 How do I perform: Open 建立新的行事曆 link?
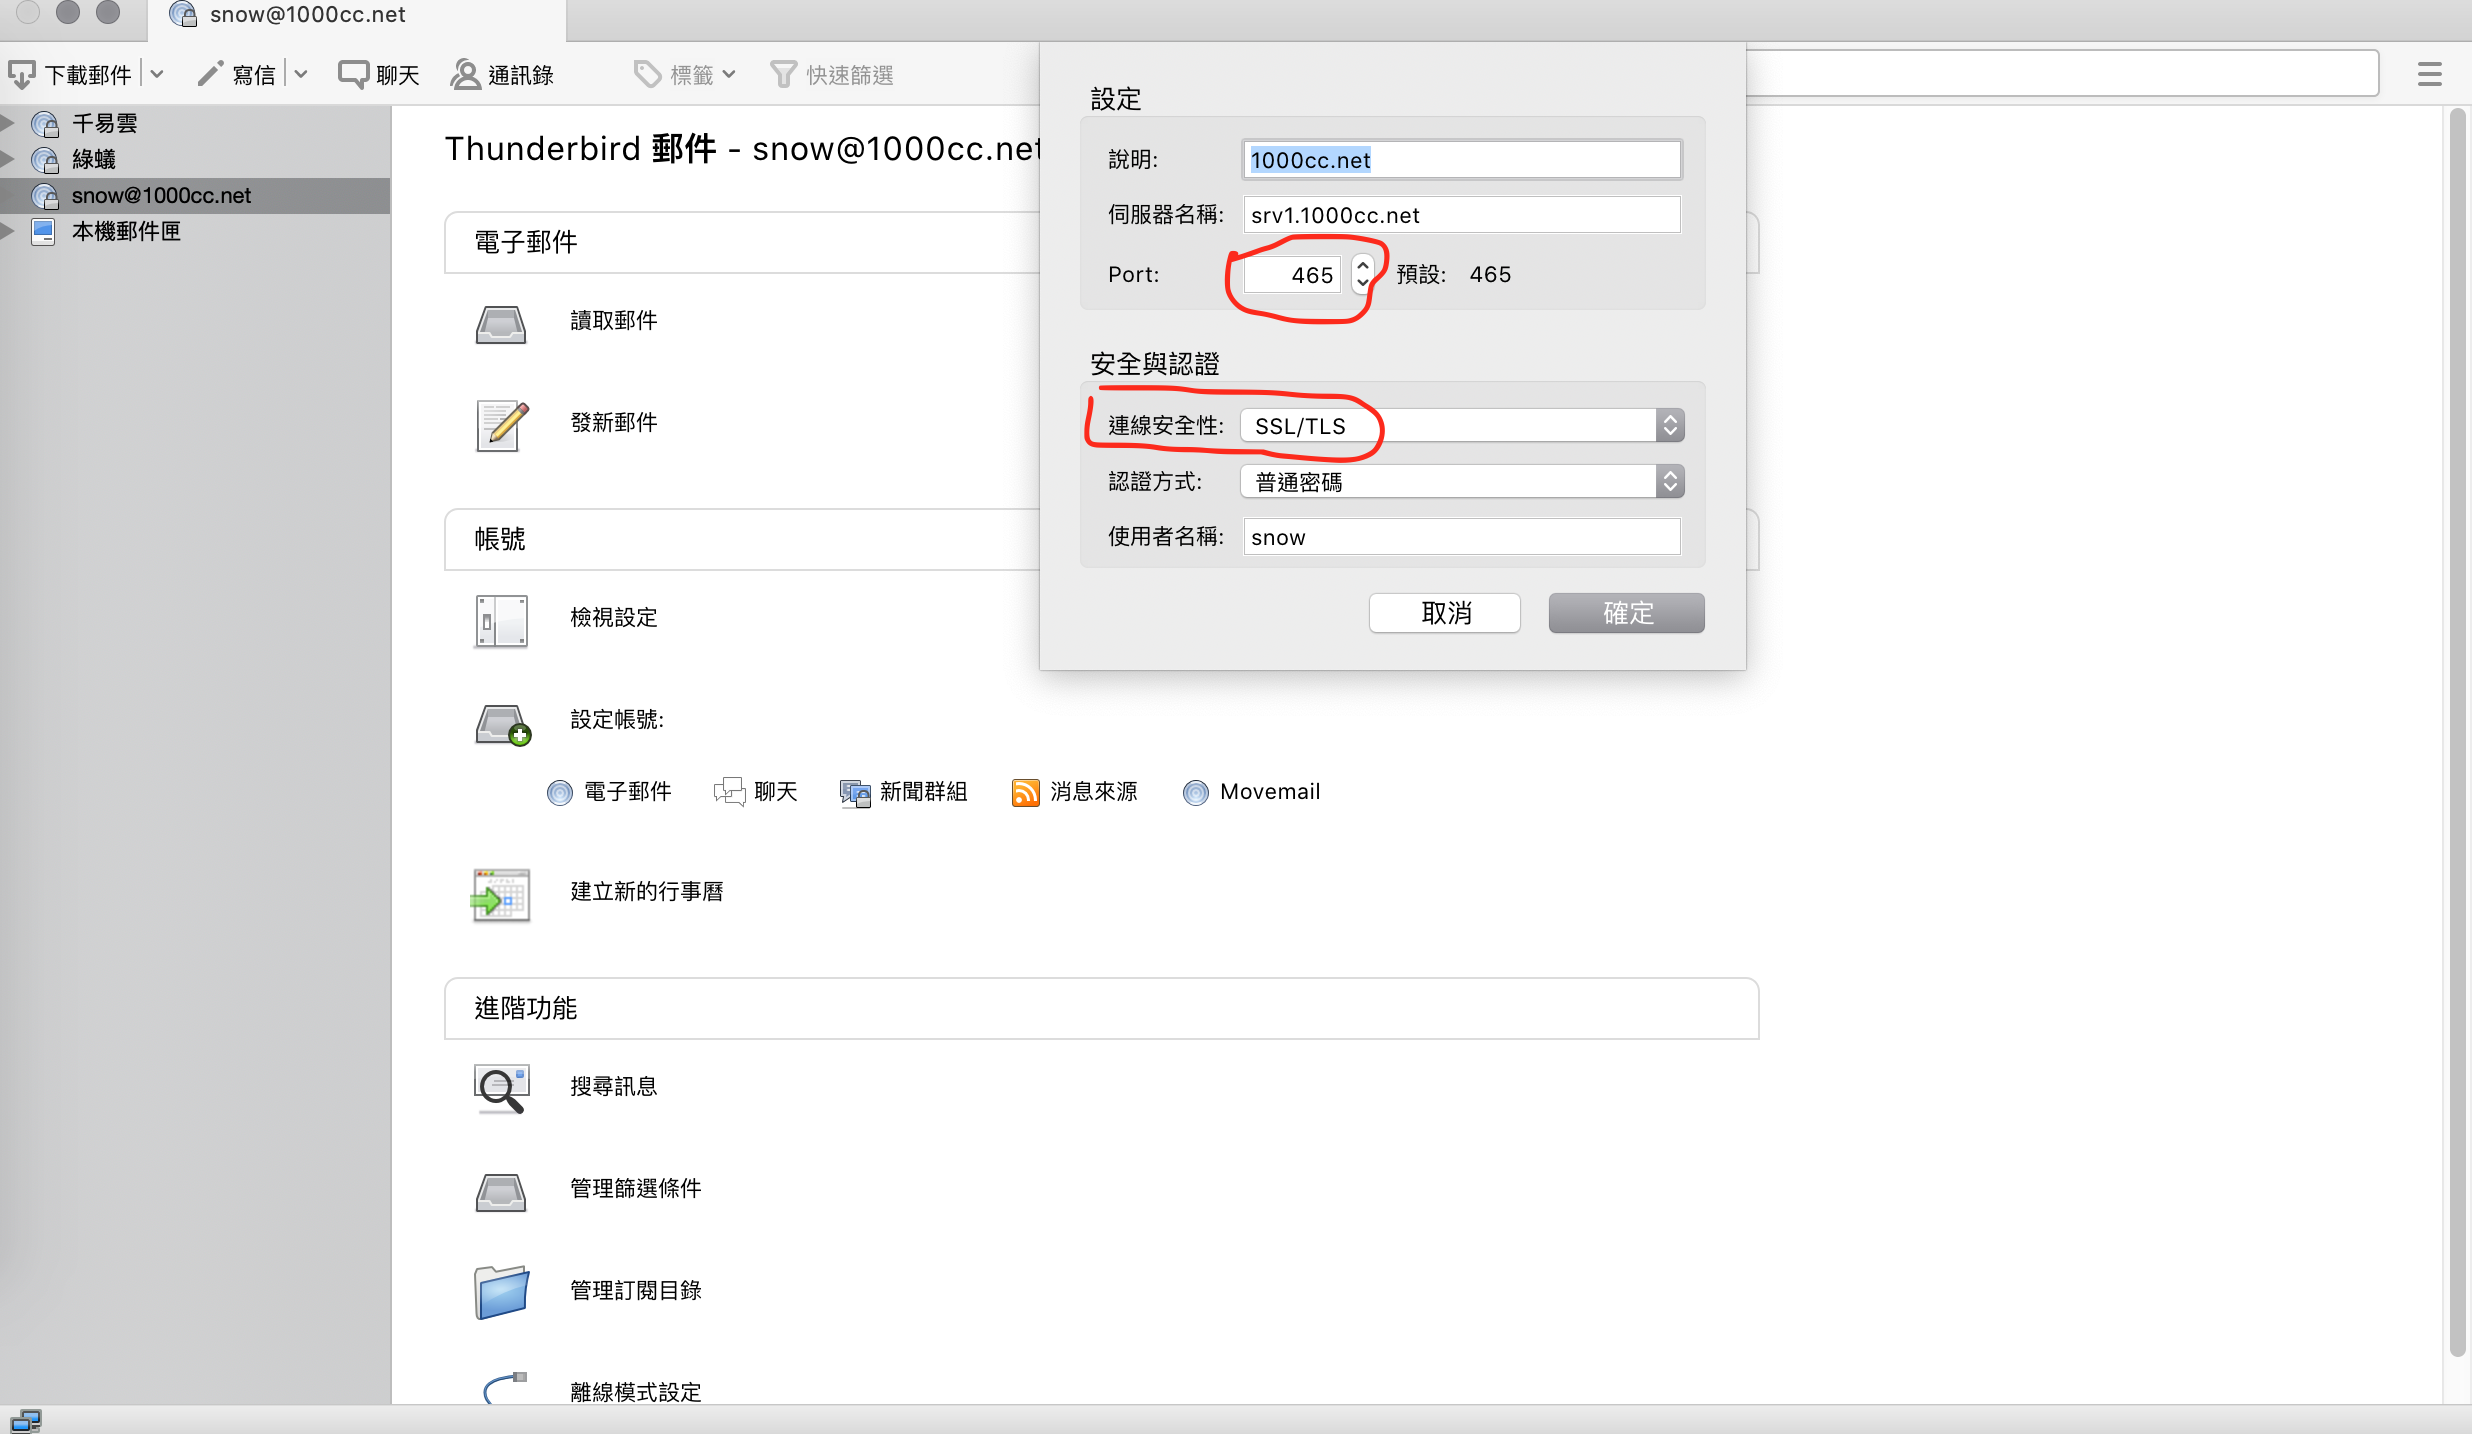click(x=647, y=891)
